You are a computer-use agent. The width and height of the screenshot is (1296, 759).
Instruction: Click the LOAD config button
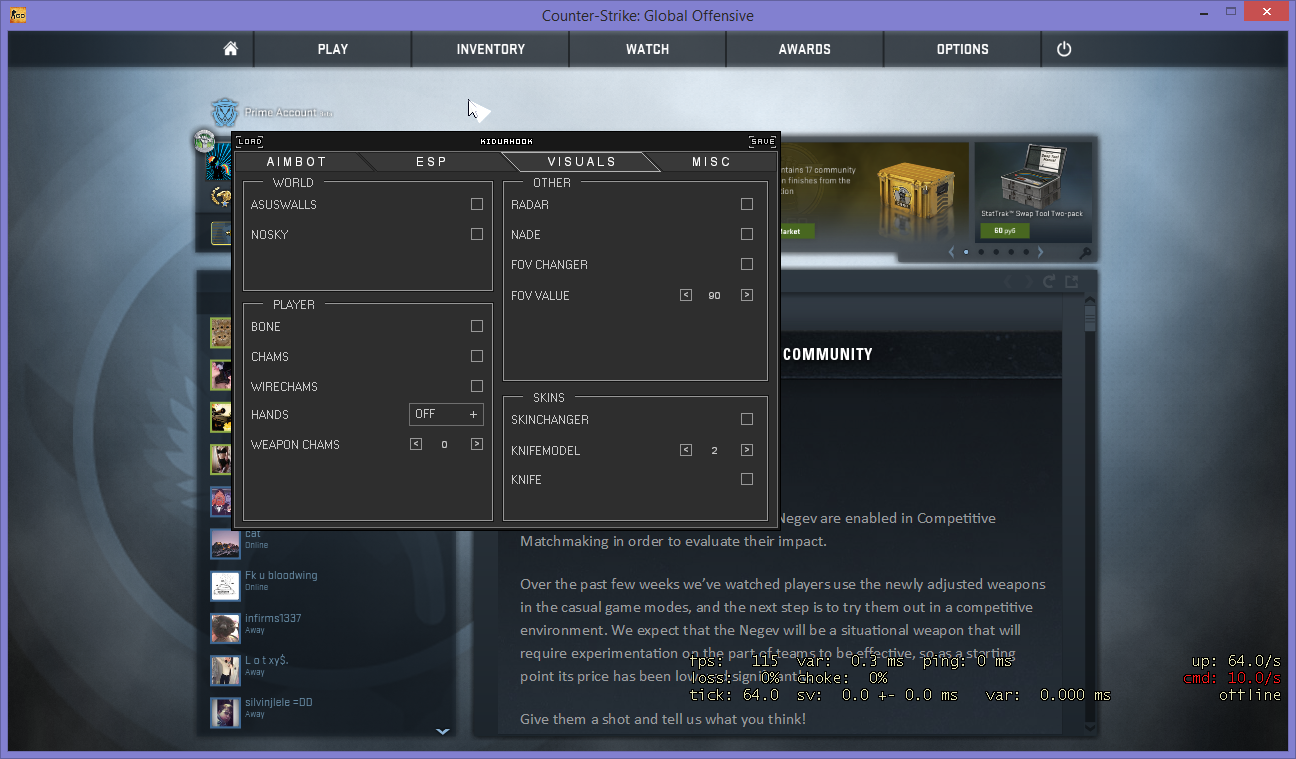250,141
